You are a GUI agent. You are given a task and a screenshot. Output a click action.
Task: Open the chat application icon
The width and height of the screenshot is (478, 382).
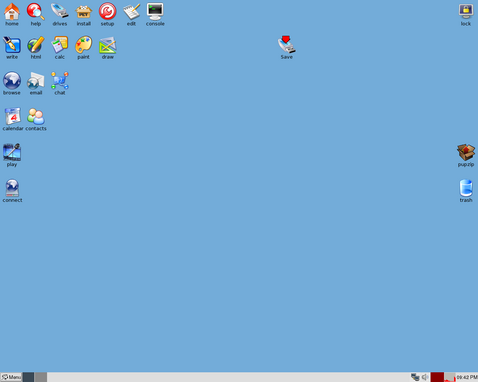coord(60,81)
